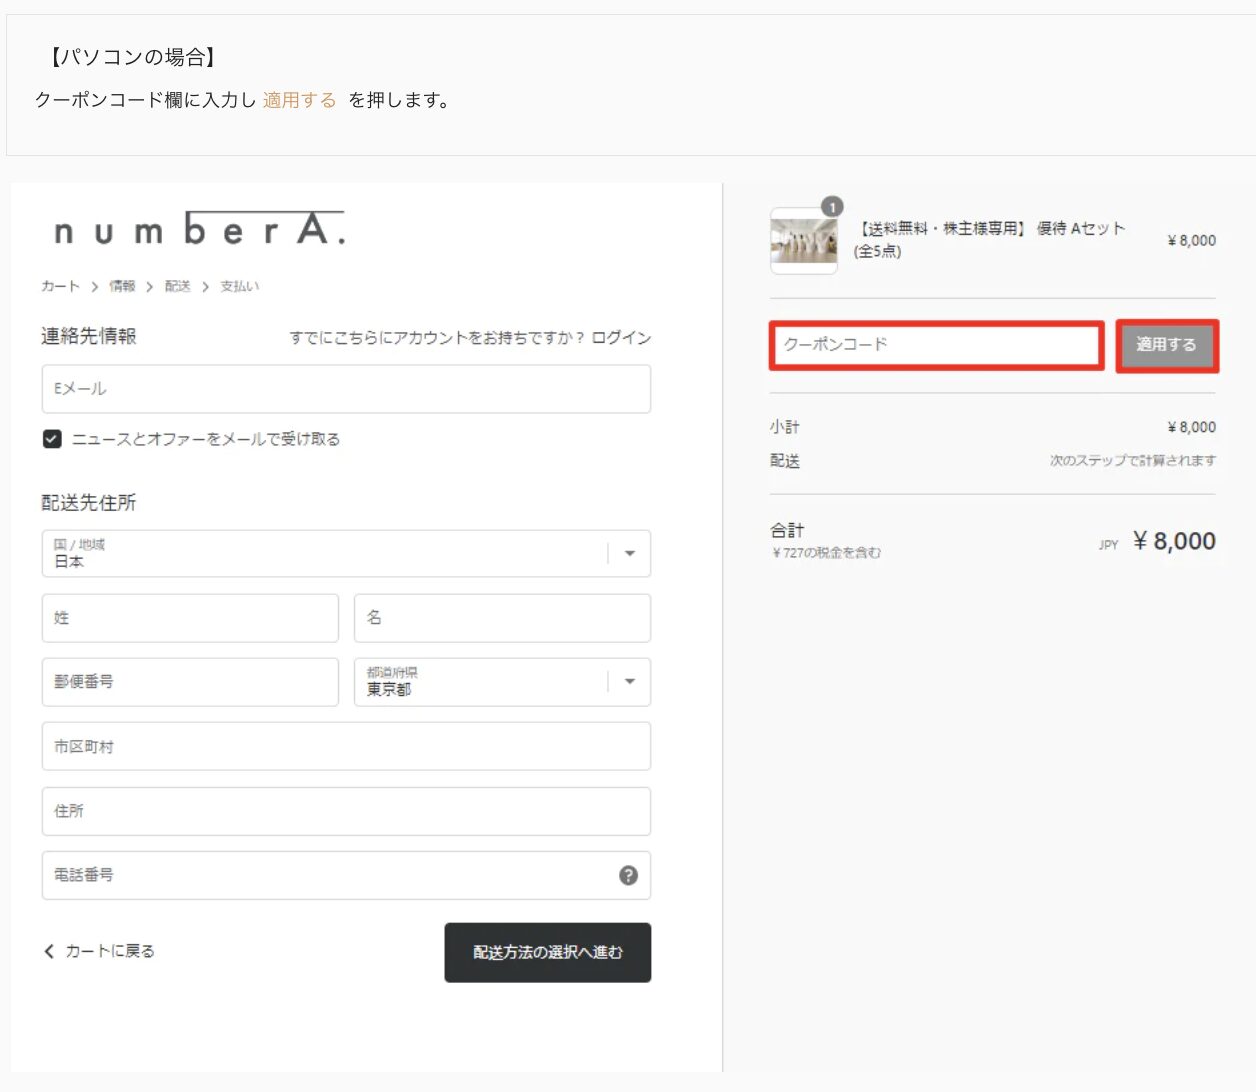Click the ログイン link
The width and height of the screenshot is (1256, 1092).
coord(621,337)
